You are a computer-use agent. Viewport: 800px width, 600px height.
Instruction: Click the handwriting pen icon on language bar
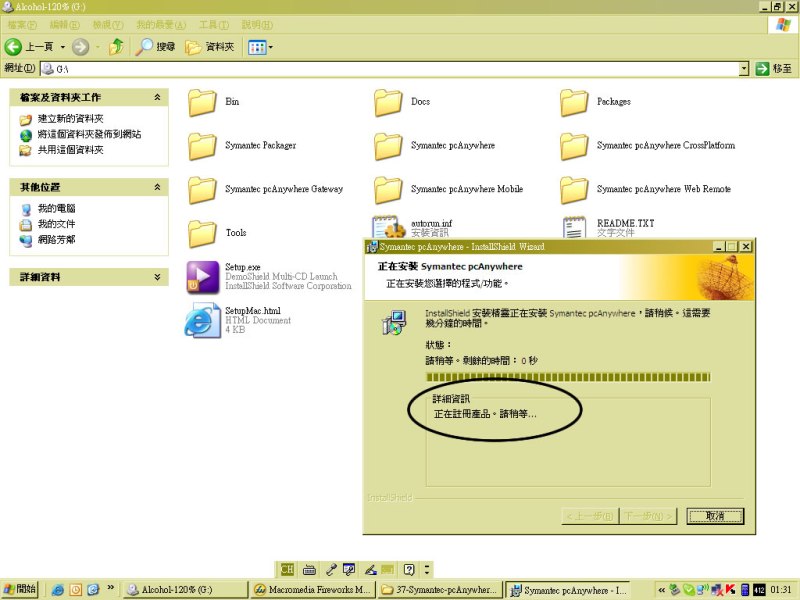tap(370, 569)
